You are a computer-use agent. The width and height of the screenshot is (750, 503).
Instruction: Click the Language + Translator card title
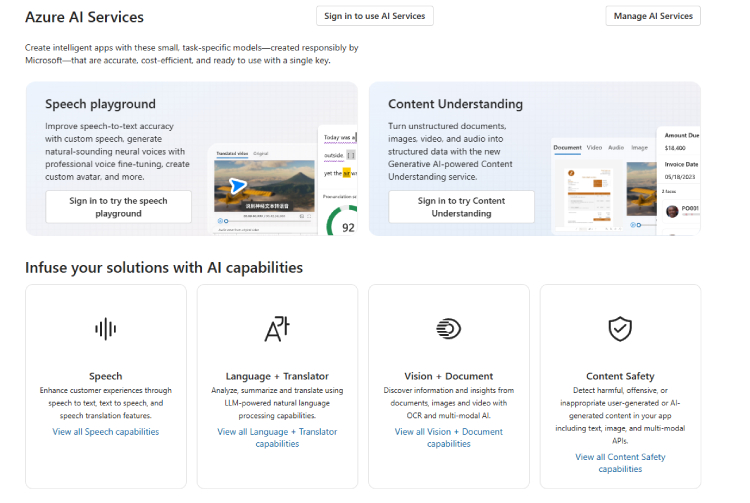pyautogui.click(x=277, y=376)
